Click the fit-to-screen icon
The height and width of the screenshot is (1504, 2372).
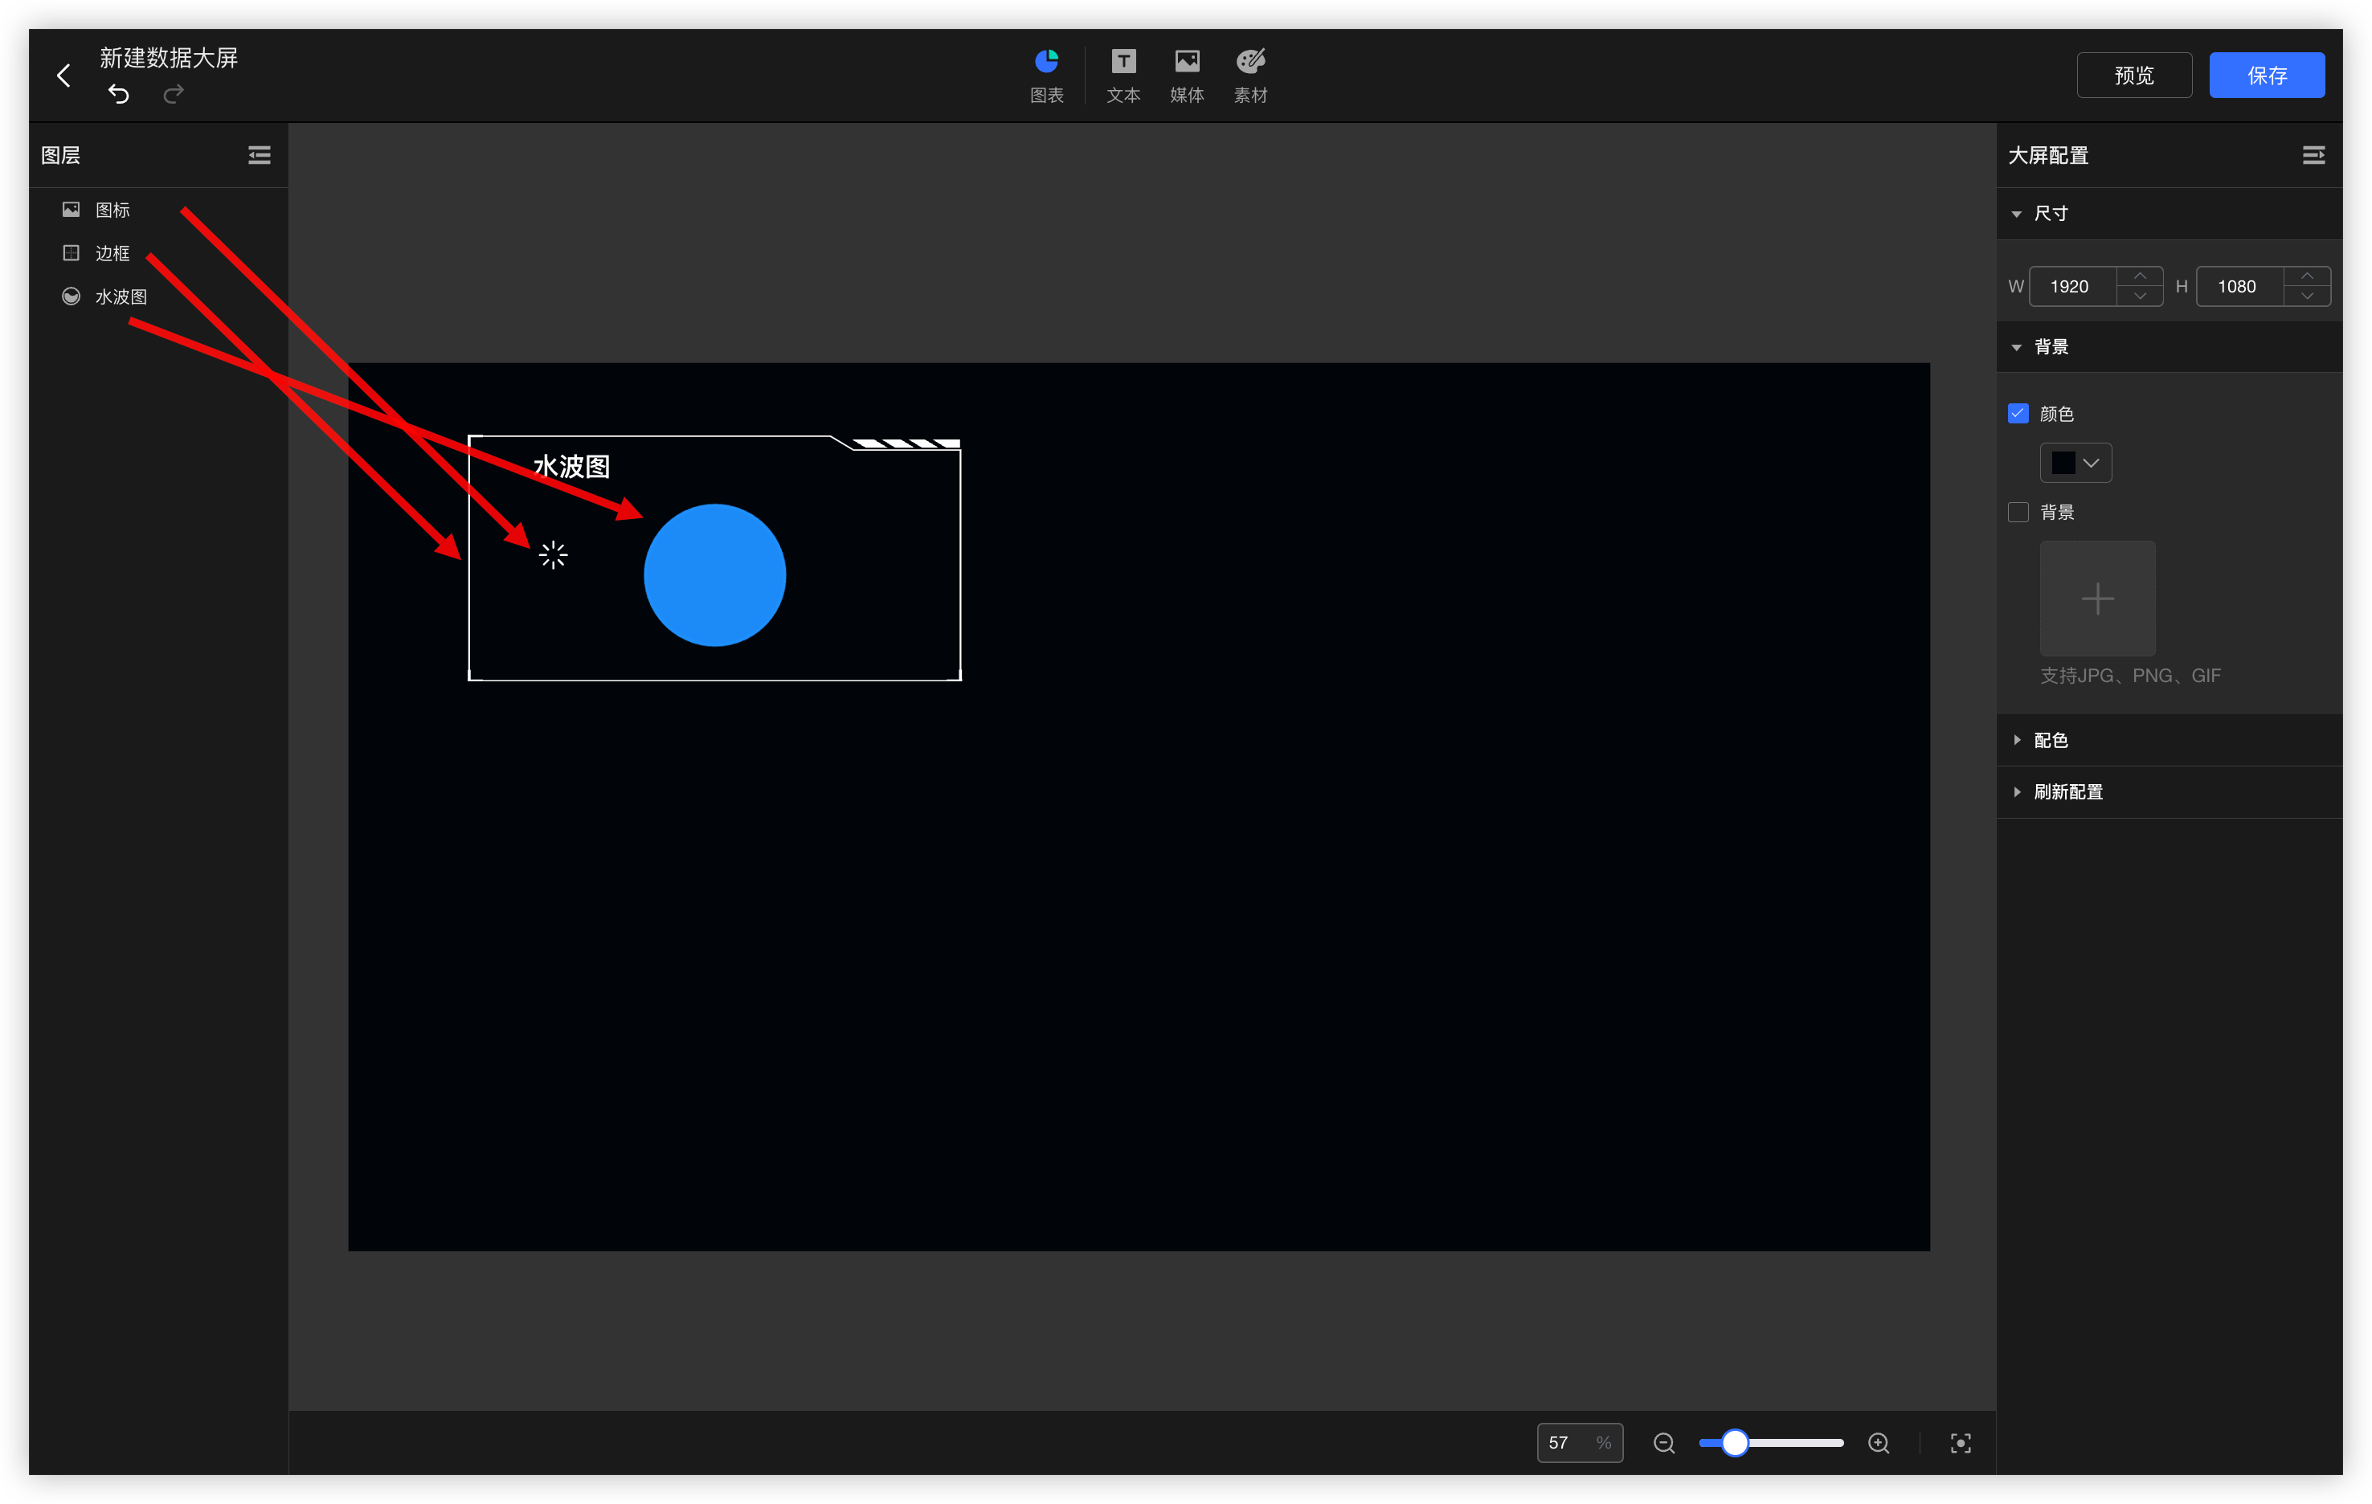pyautogui.click(x=1960, y=1443)
